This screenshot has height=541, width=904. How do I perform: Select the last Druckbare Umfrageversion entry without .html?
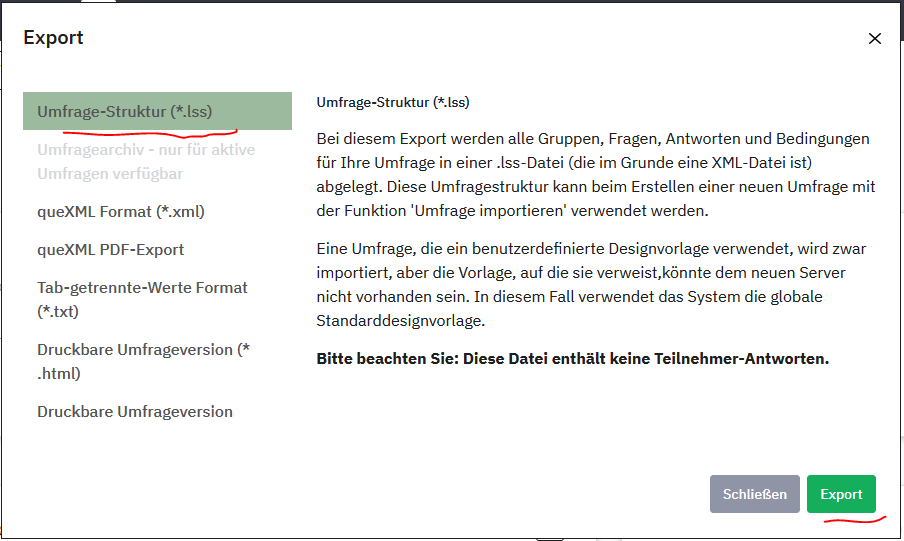pos(135,411)
